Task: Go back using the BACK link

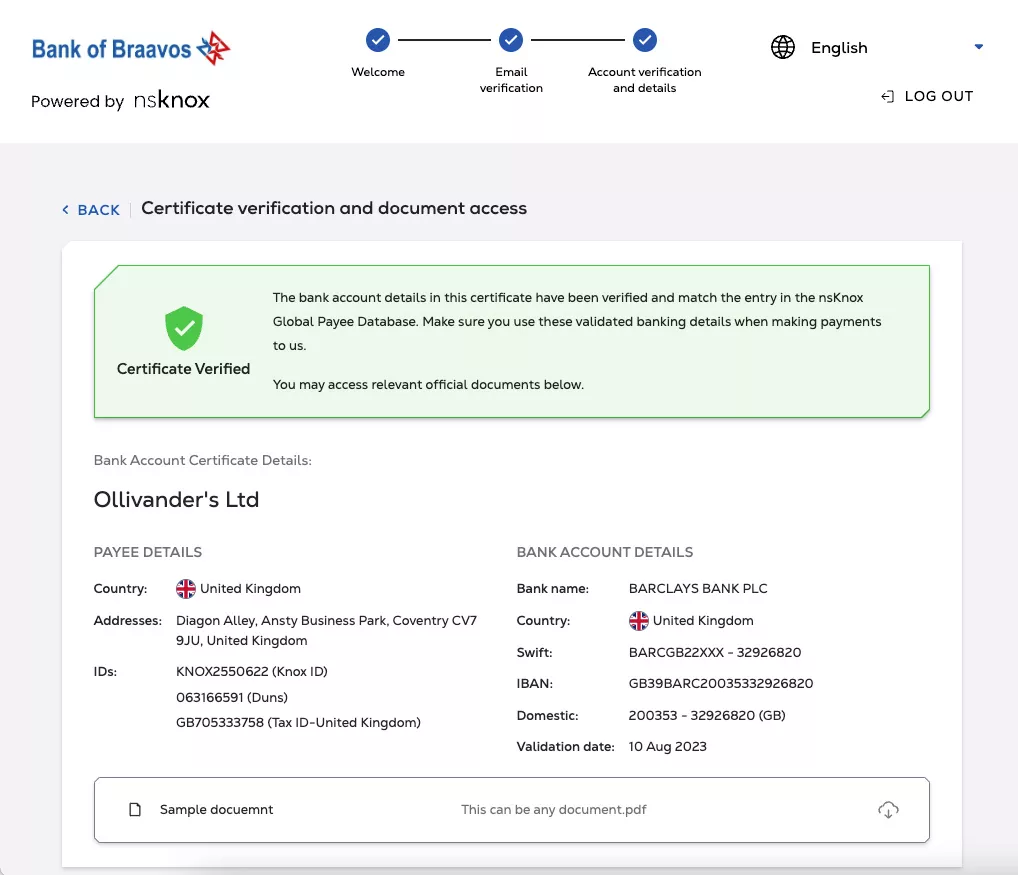Action: [x=98, y=210]
